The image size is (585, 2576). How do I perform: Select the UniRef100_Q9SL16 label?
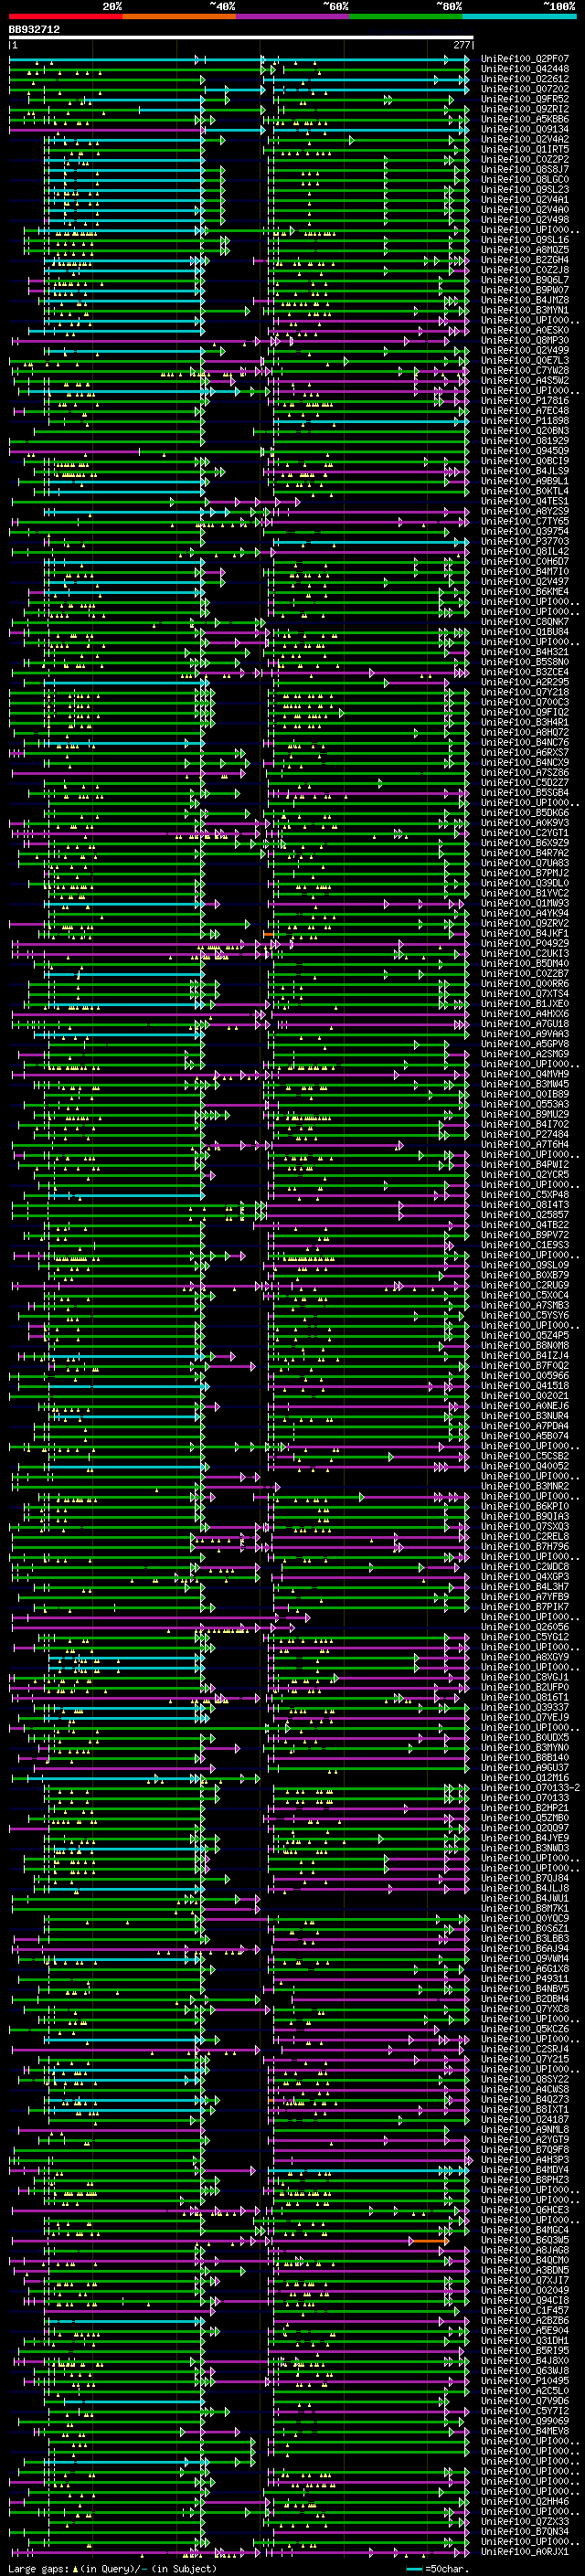(x=525, y=240)
